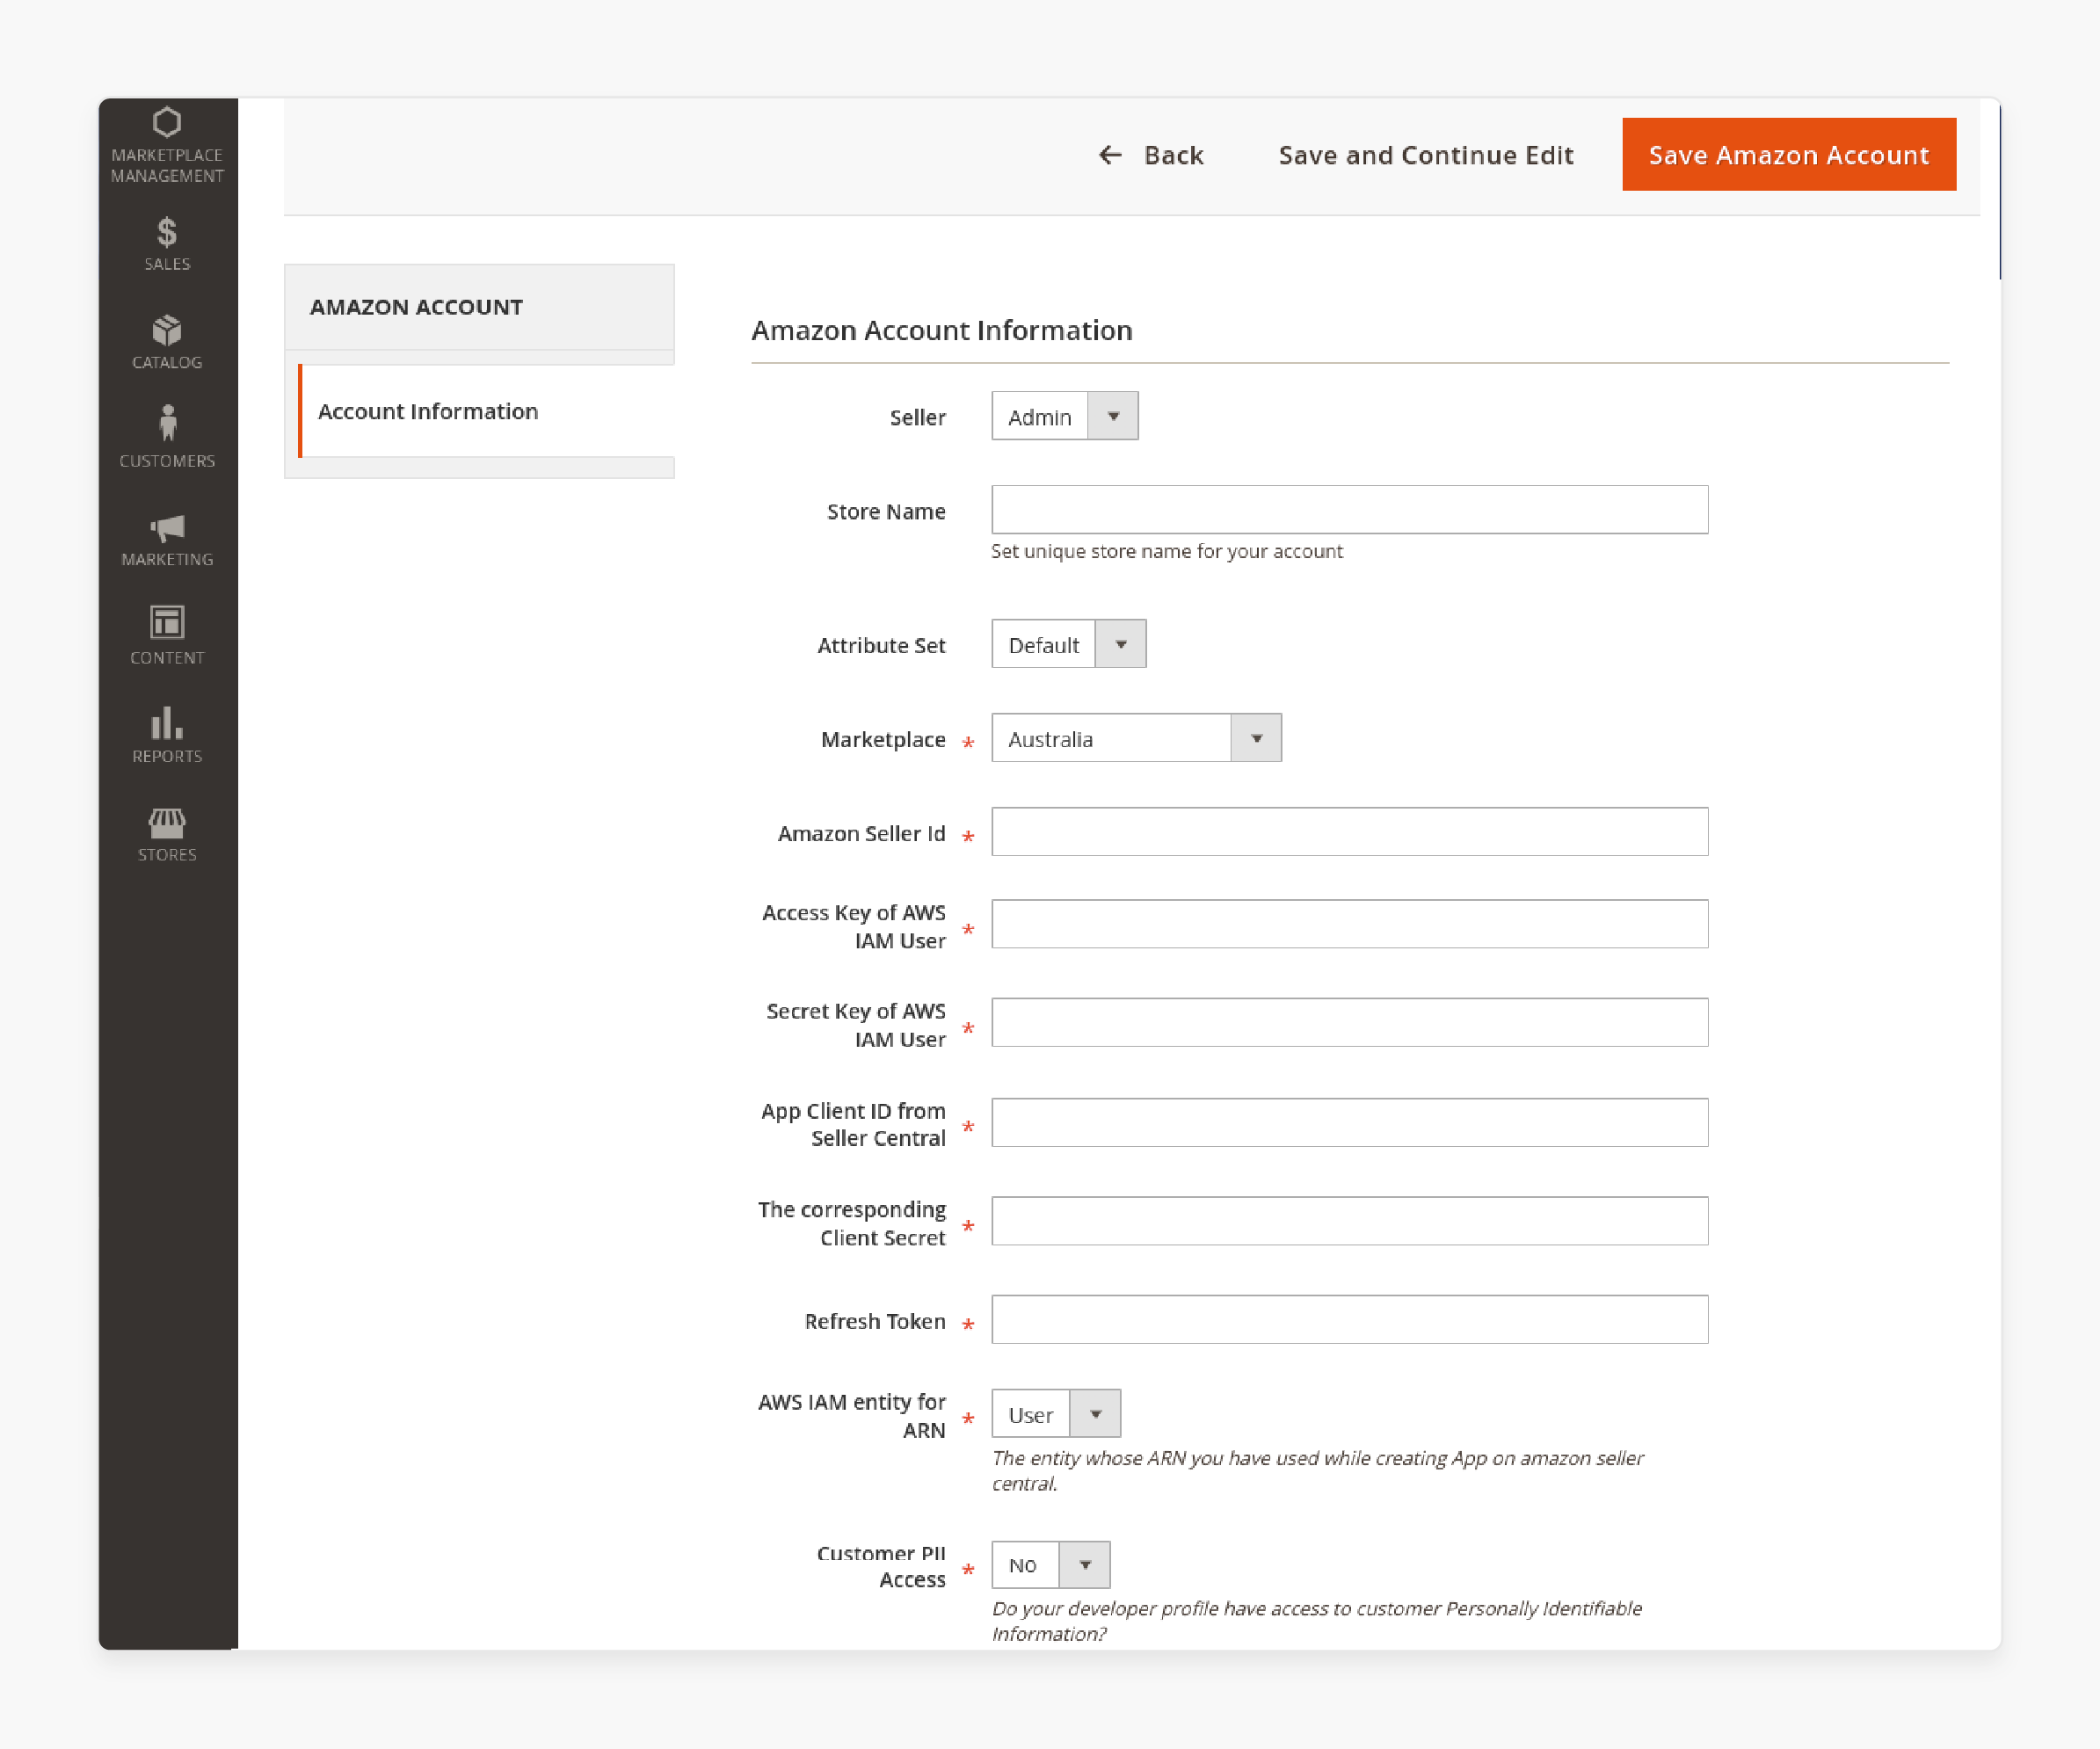Open the Content layout icon
Viewport: 2100px width, 1749px height.
pos(167,622)
